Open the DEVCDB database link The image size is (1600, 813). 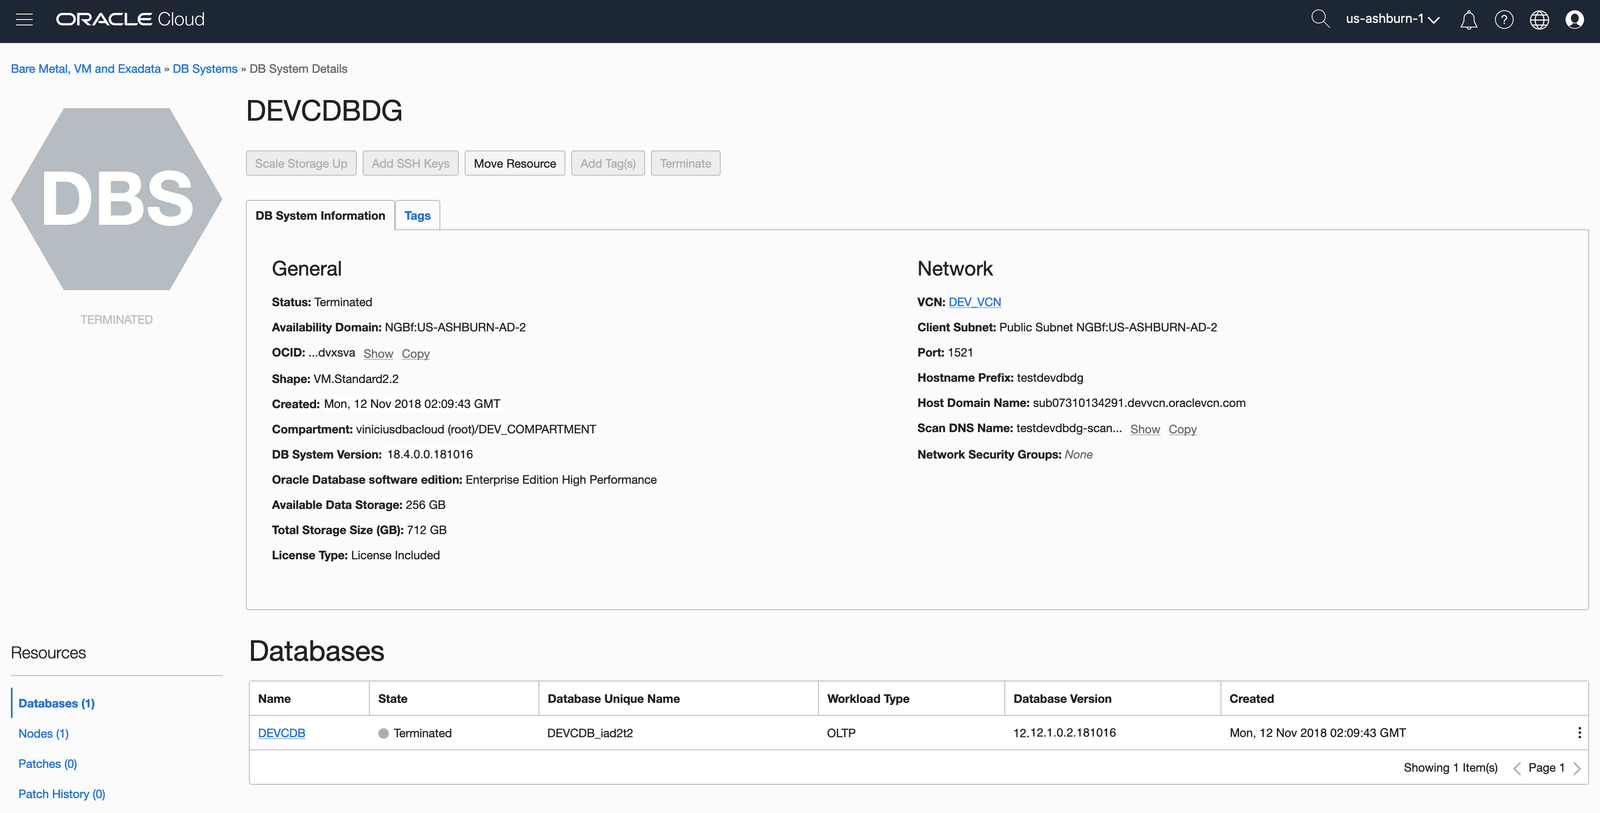point(281,733)
